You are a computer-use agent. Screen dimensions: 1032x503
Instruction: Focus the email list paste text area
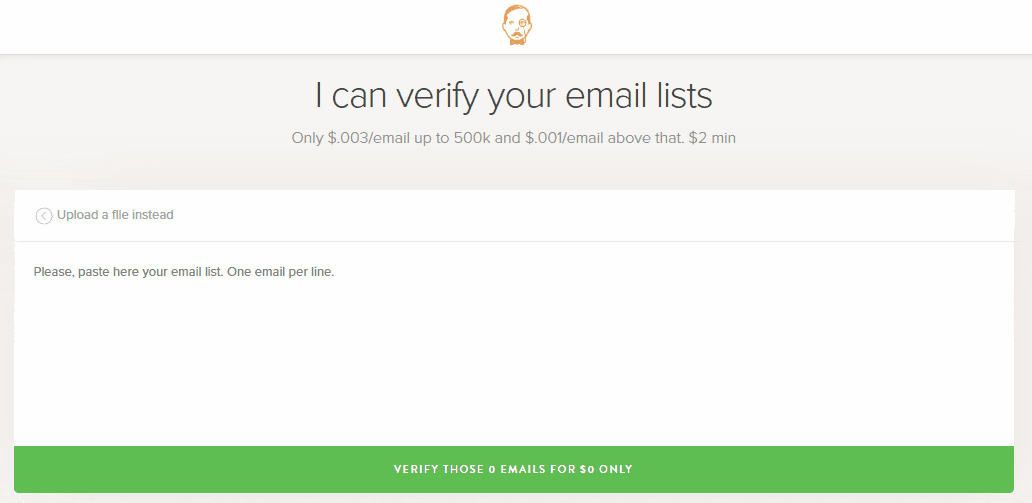coord(514,350)
